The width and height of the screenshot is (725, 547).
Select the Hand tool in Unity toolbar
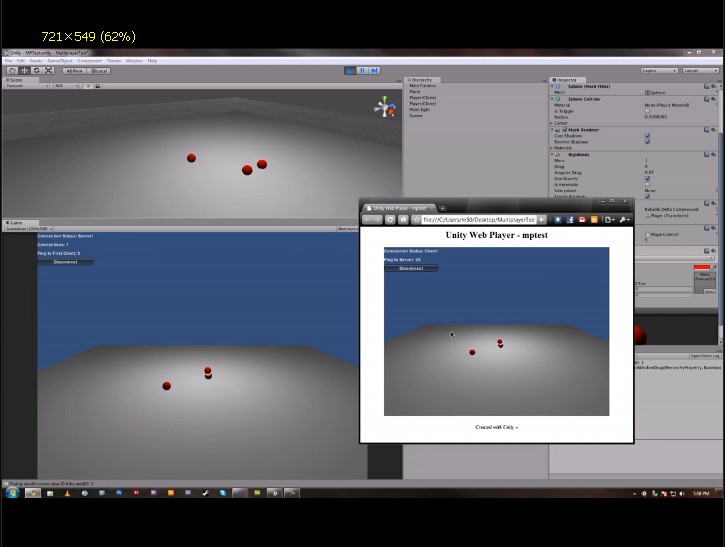[x=12, y=71]
